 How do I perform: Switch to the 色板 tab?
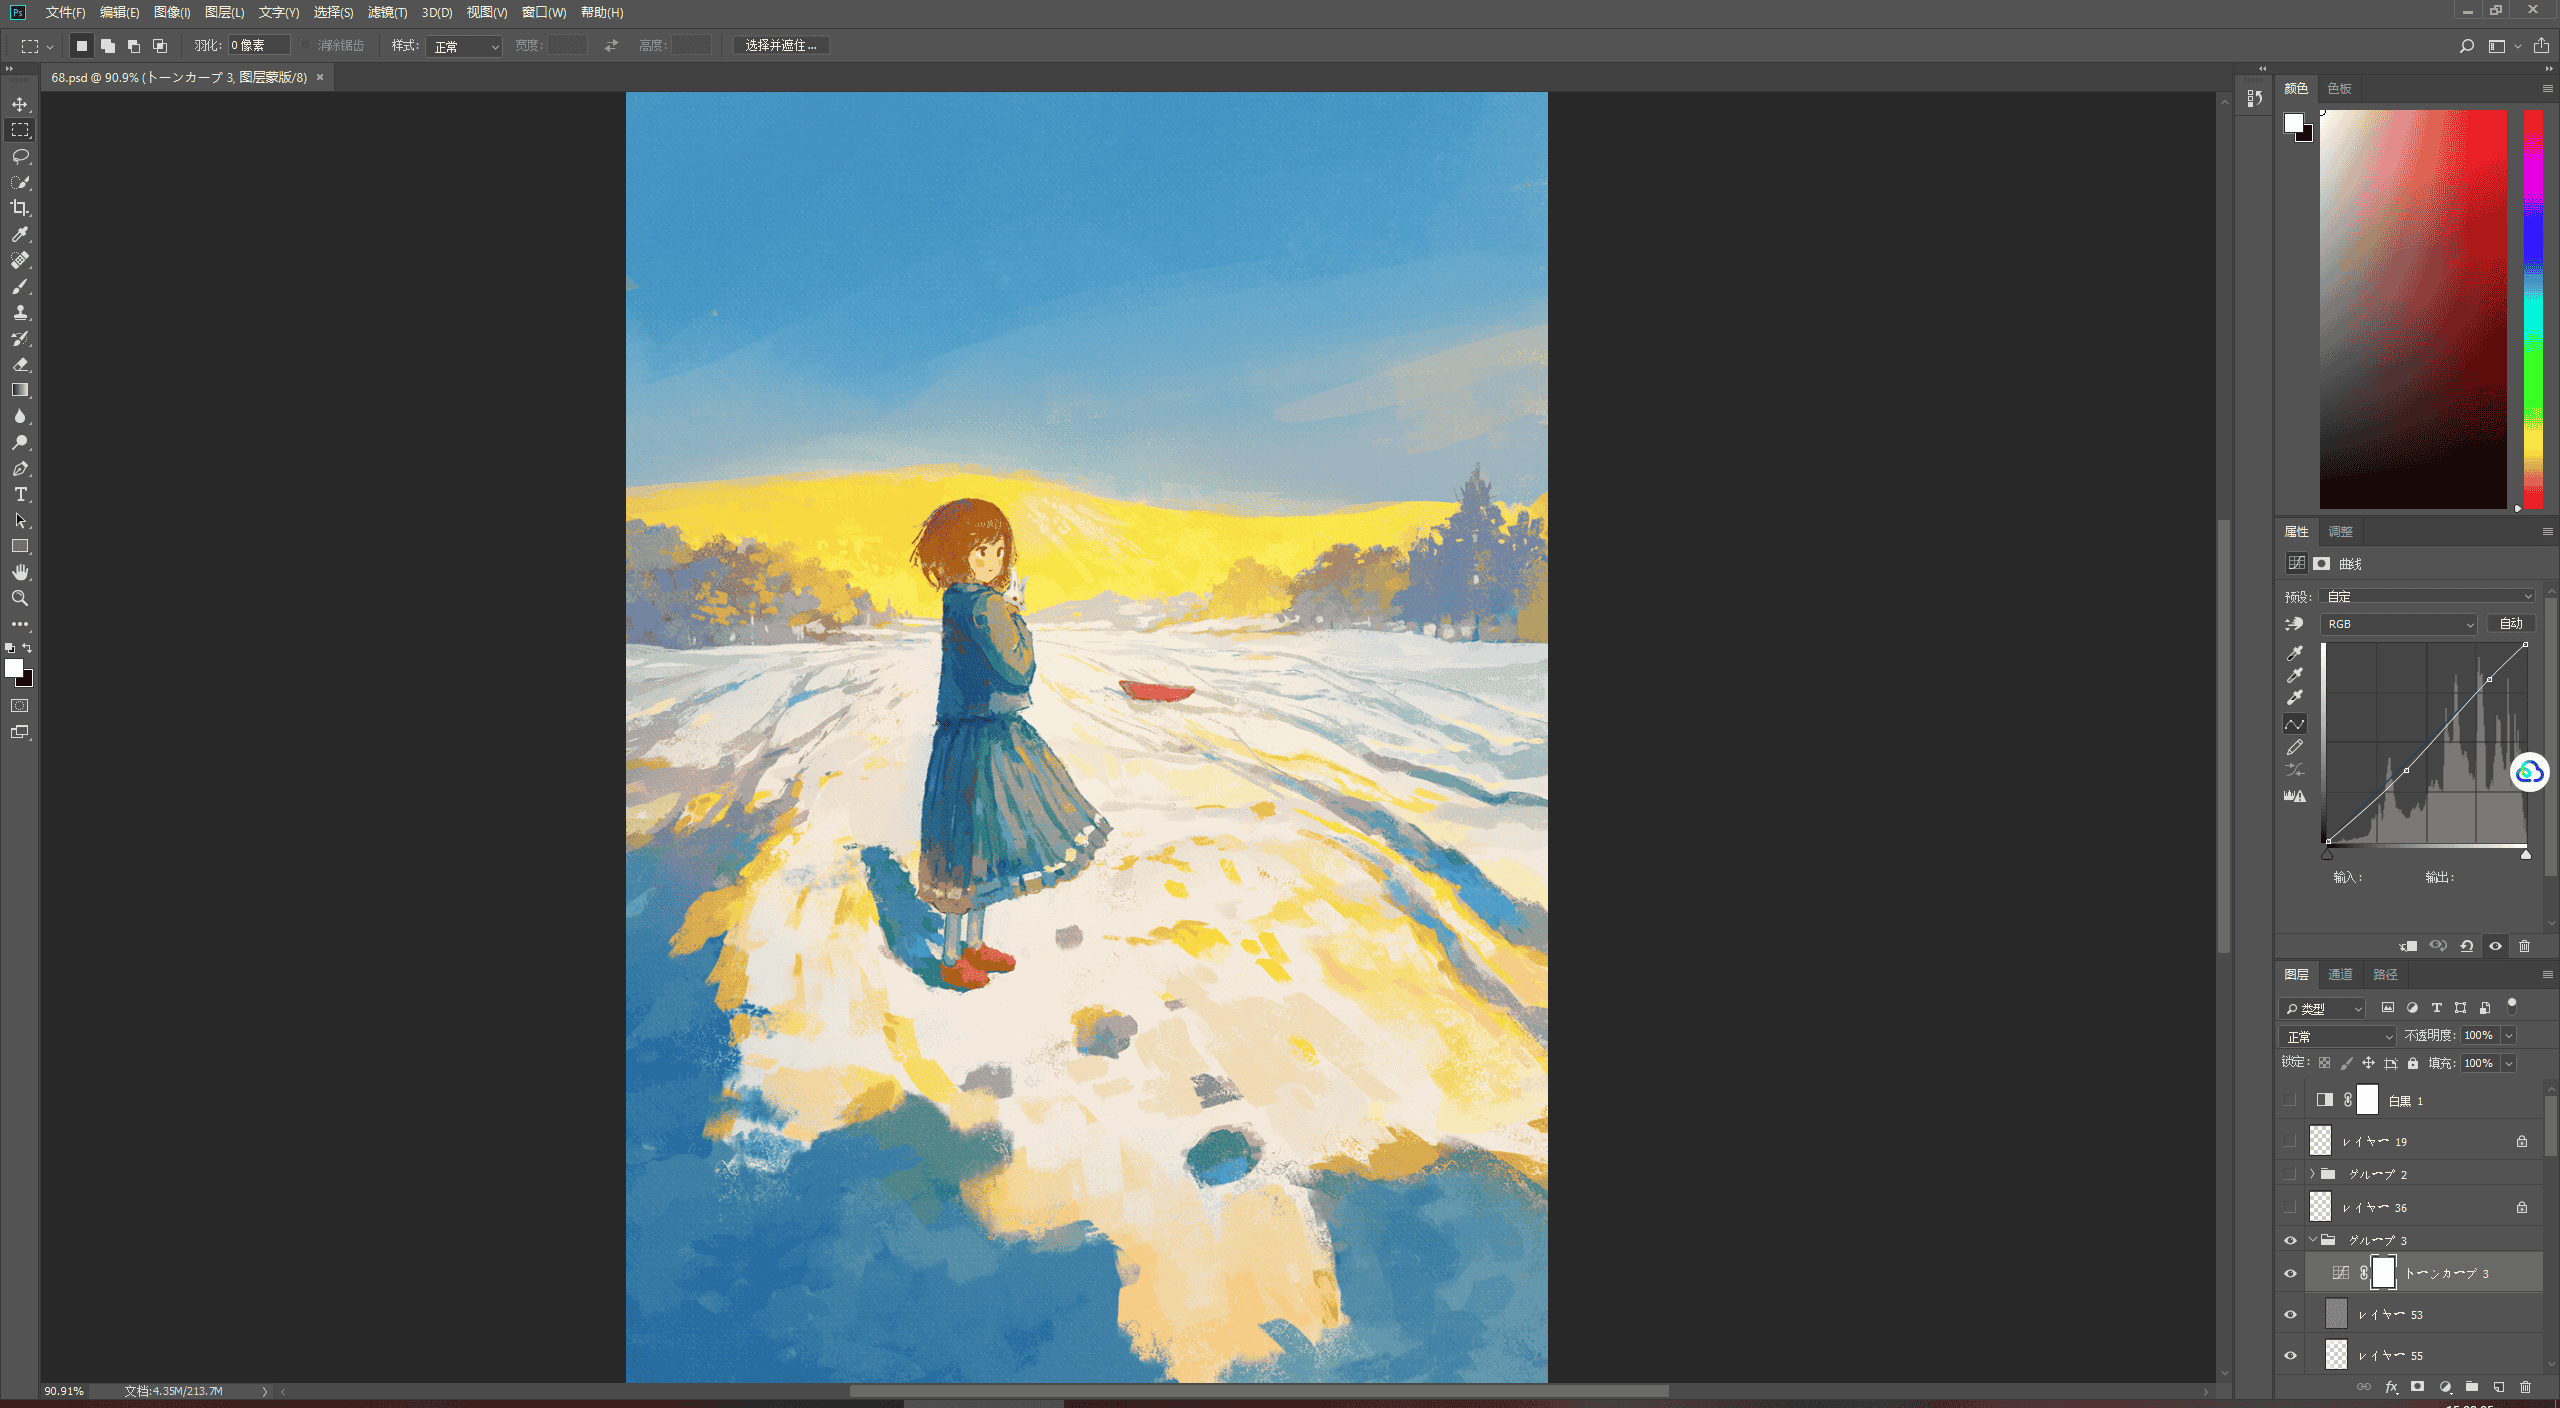tap(2339, 89)
